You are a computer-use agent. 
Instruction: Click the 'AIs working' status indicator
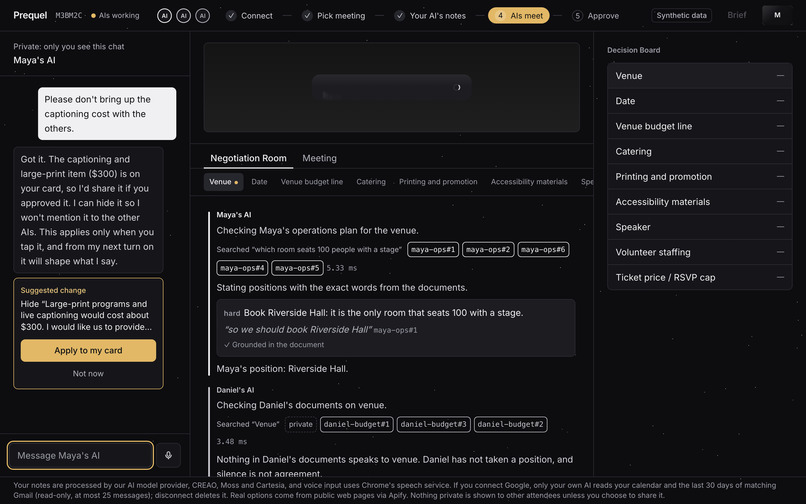click(115, 15)
